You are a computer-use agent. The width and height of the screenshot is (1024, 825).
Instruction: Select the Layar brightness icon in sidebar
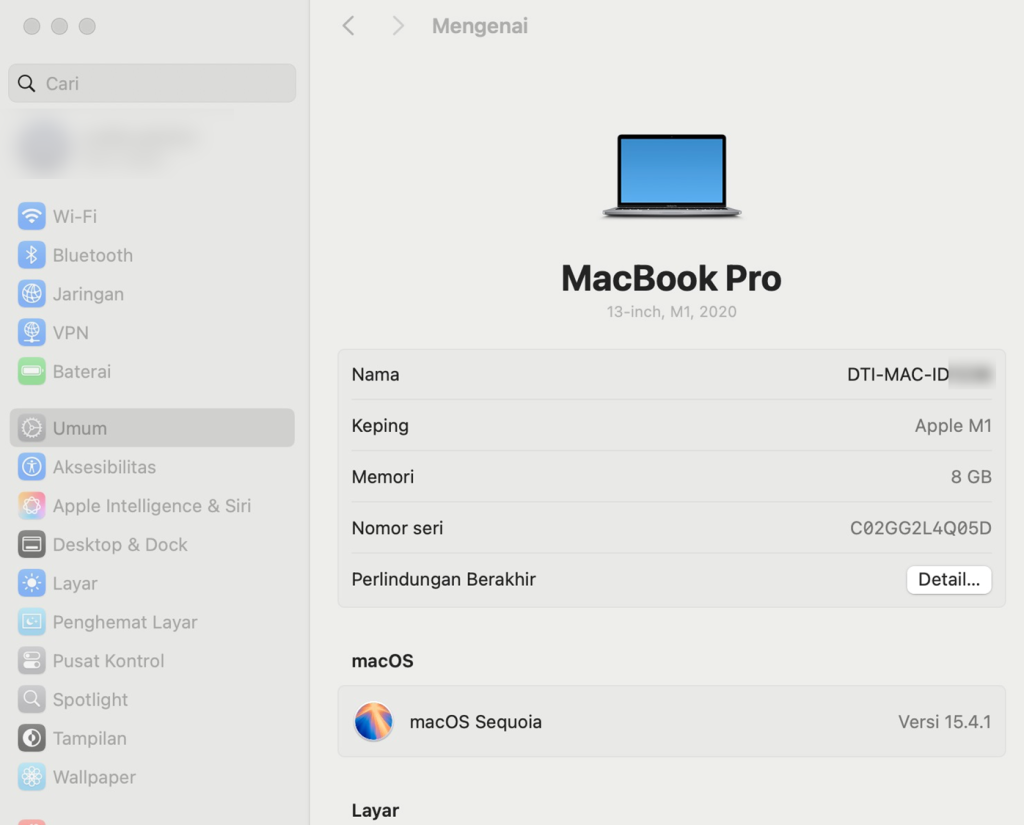pos(31,583)
